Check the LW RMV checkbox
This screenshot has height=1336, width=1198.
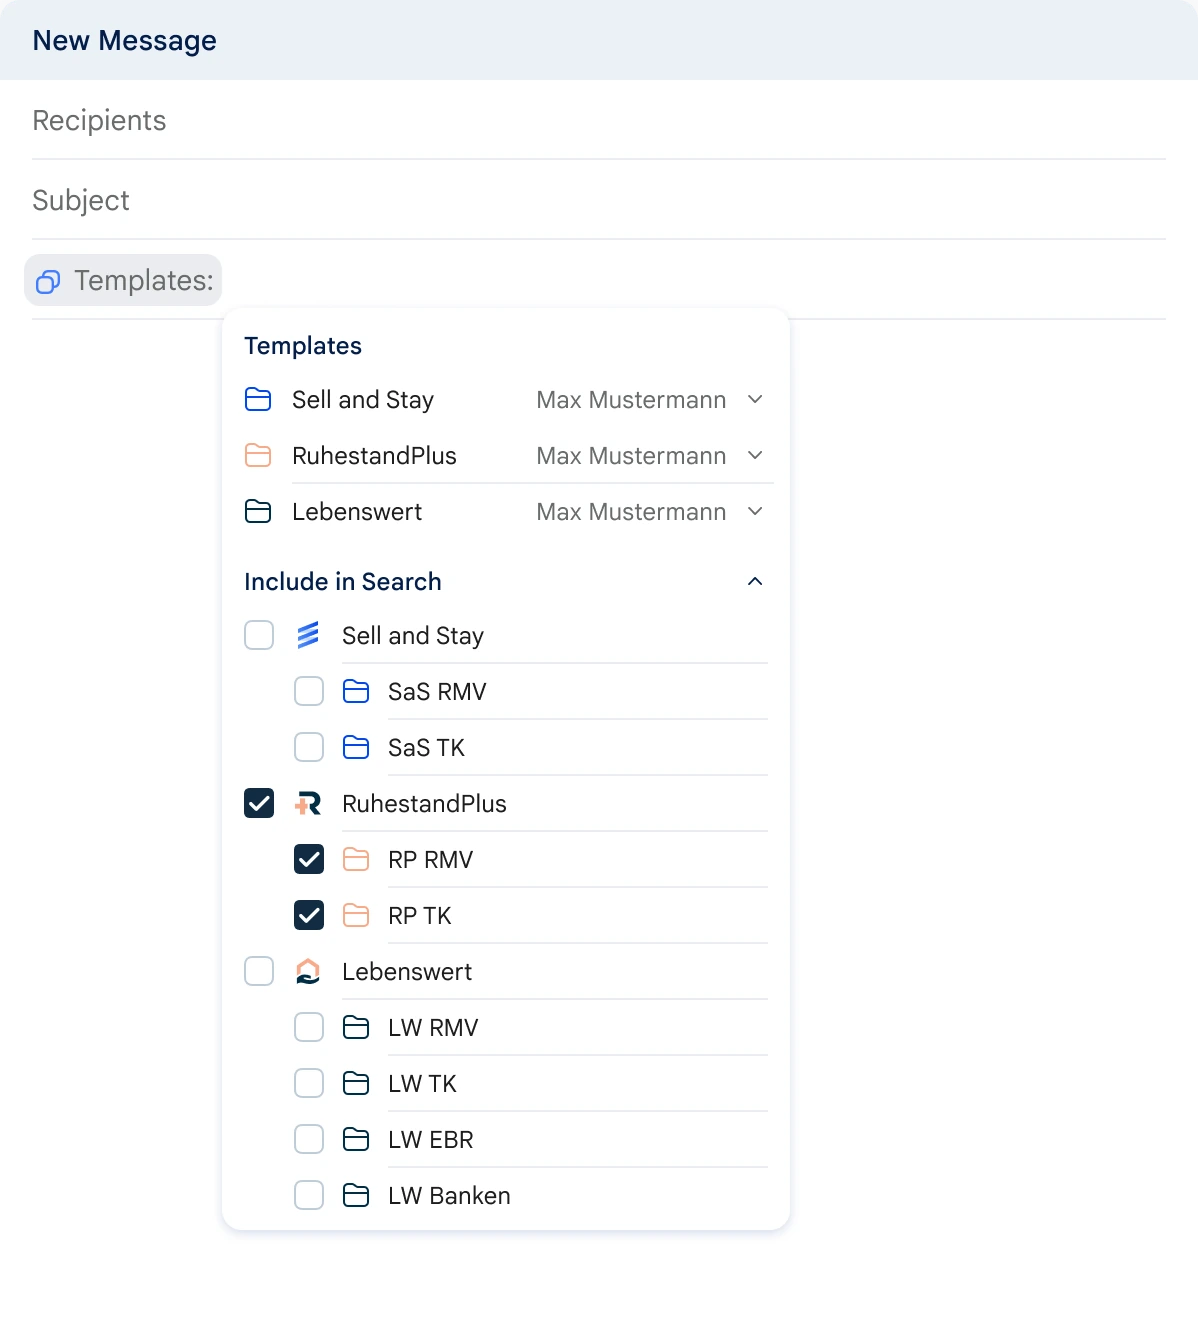pyautogui.click(x=309, y=1027)
